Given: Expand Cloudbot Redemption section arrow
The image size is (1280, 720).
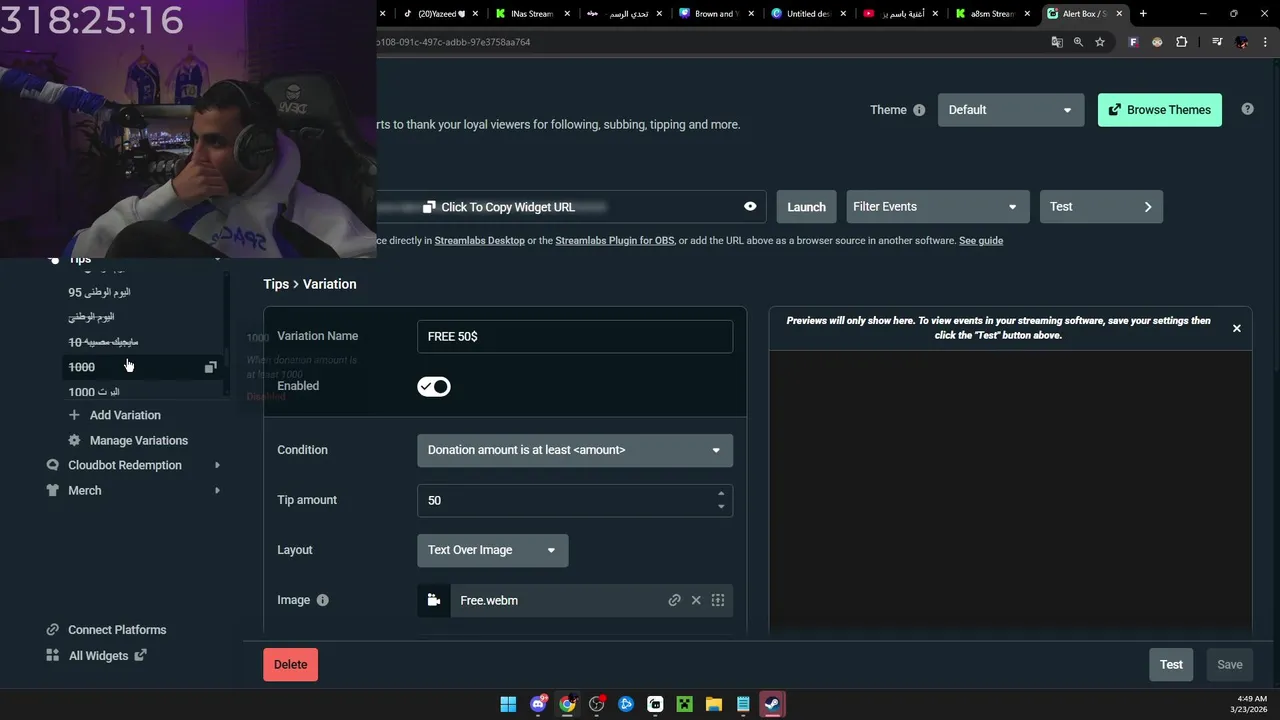Looking at the screenshot, I should click(217, 465).
